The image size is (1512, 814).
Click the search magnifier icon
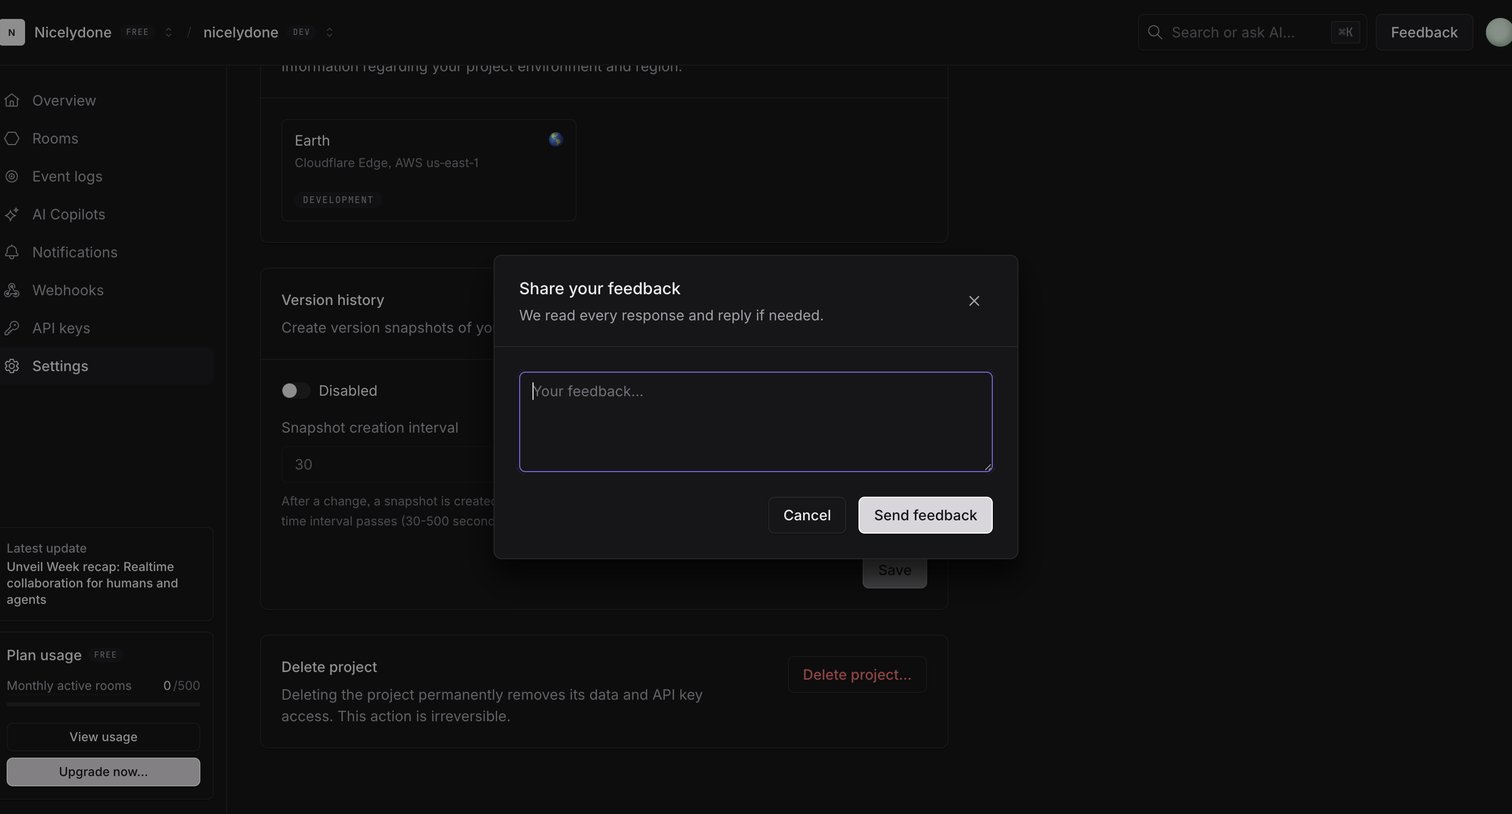pyautogui.click(x=1155, y=32)
